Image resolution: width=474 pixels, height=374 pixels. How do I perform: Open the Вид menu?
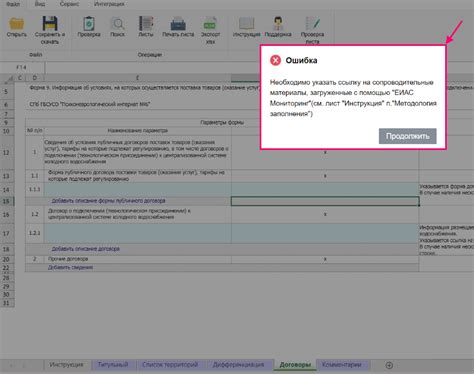(40, 4)
